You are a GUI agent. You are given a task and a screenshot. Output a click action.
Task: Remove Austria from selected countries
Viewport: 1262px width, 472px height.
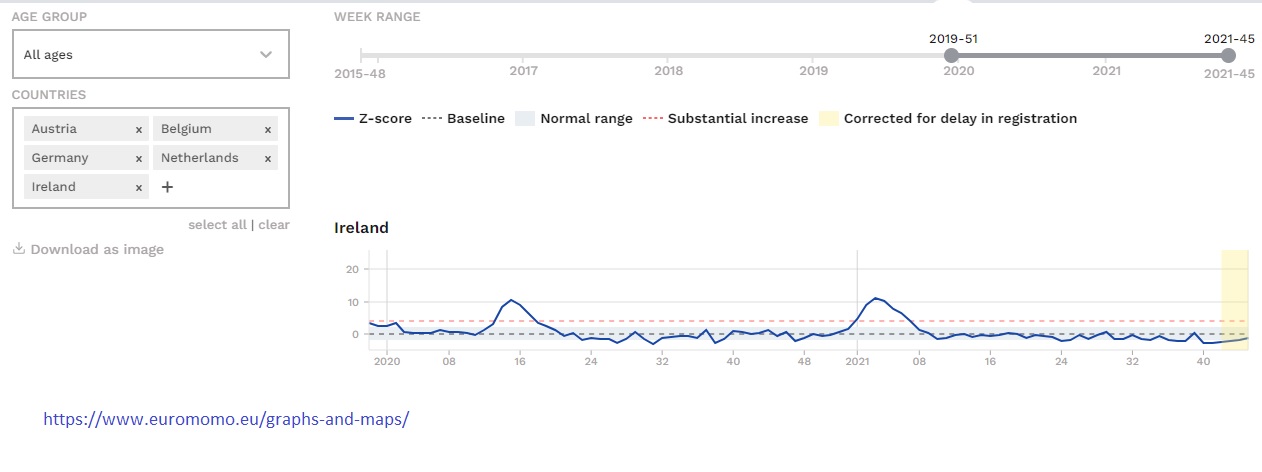pos(139,130)
